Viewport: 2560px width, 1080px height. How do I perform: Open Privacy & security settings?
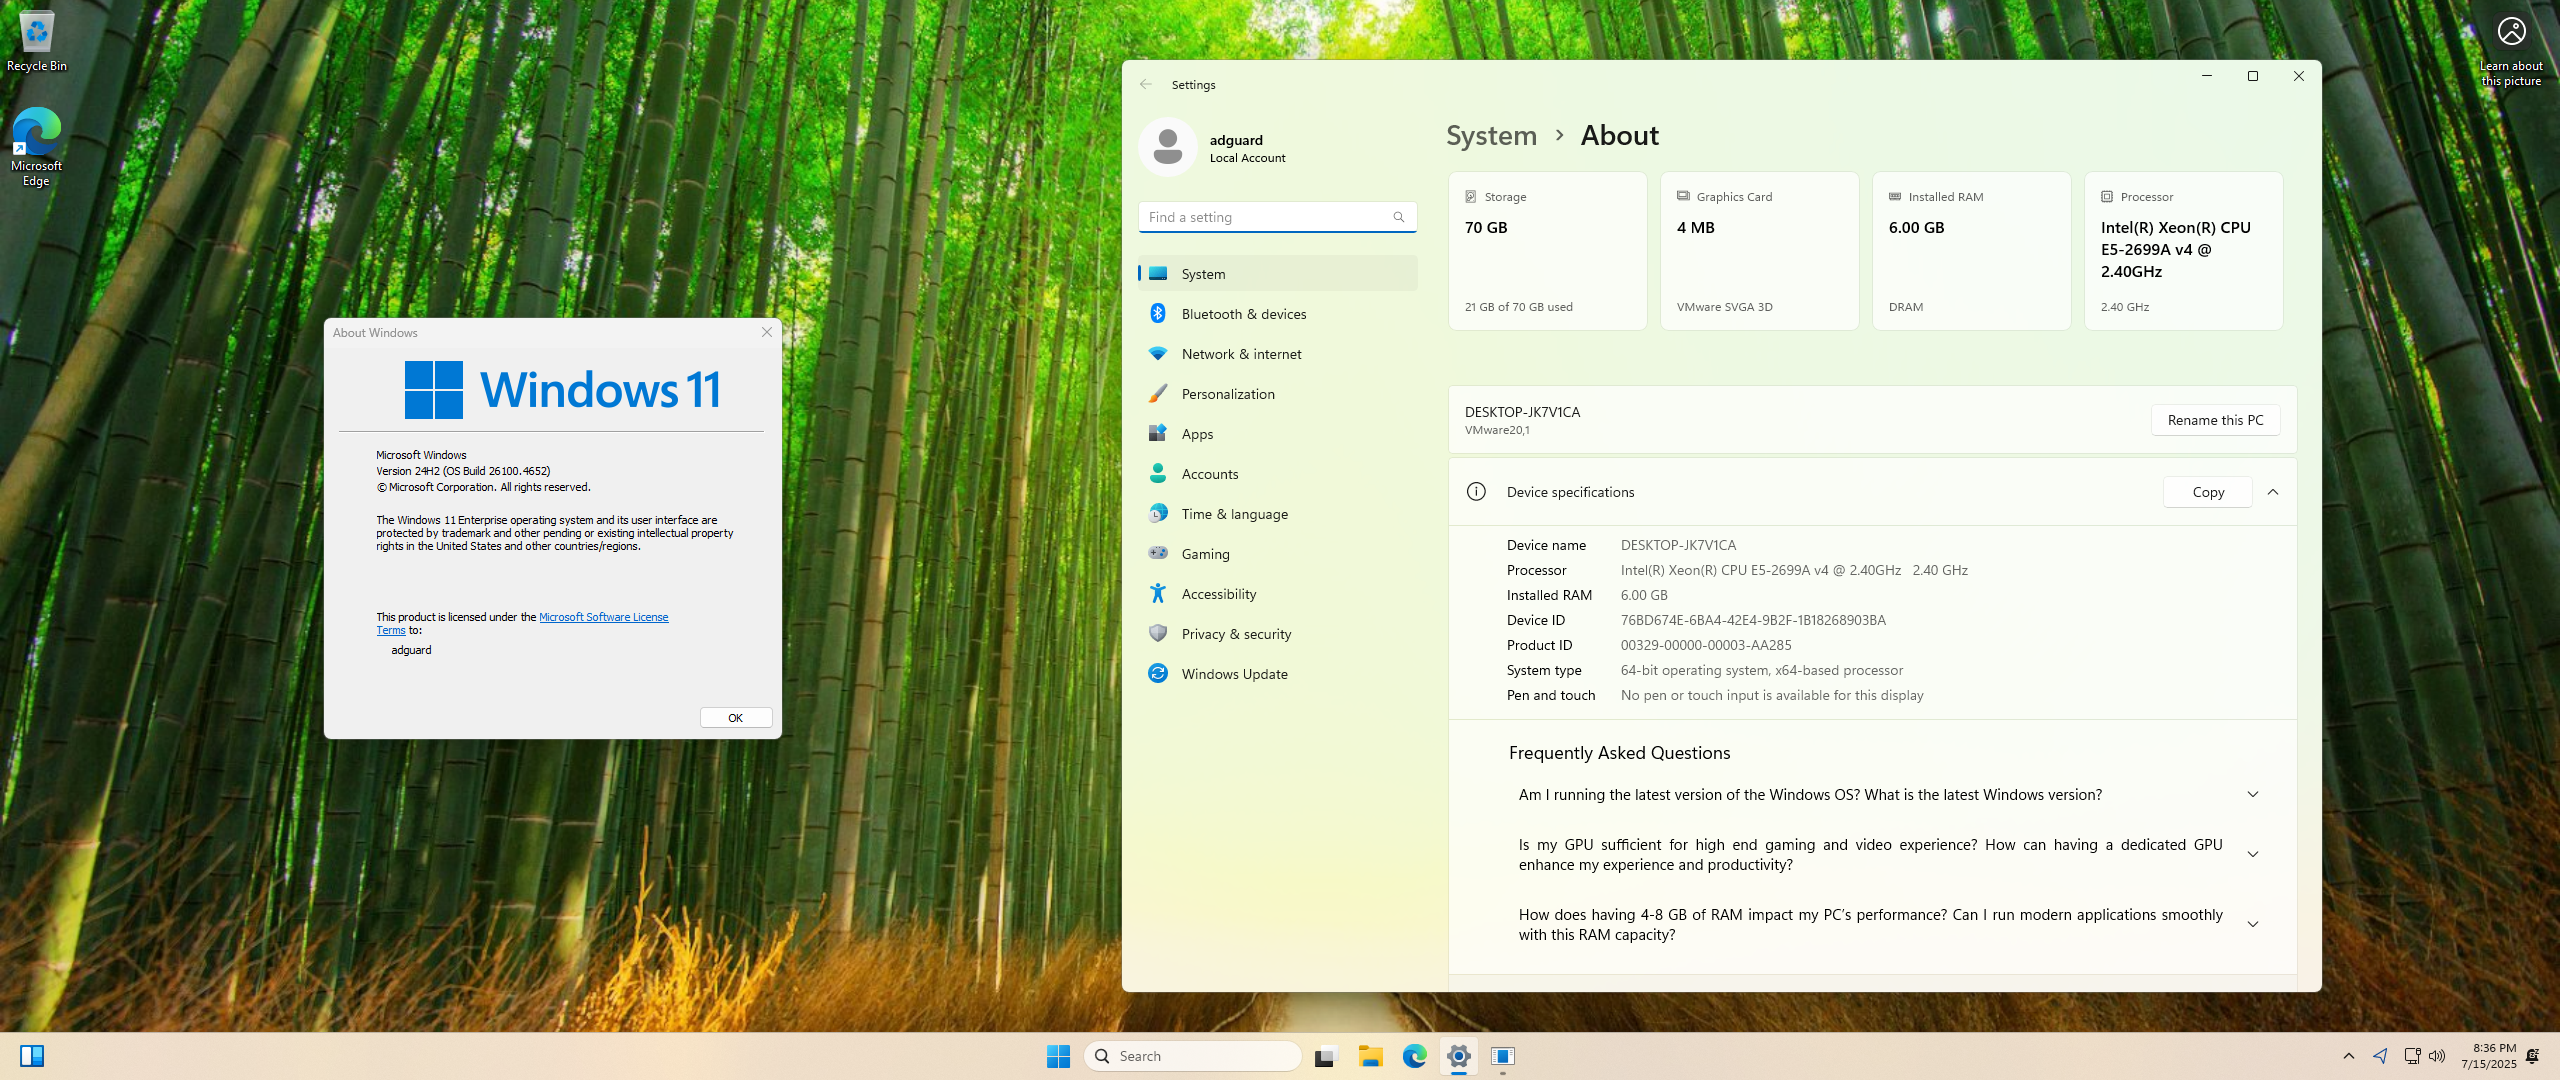[1278, 634]
